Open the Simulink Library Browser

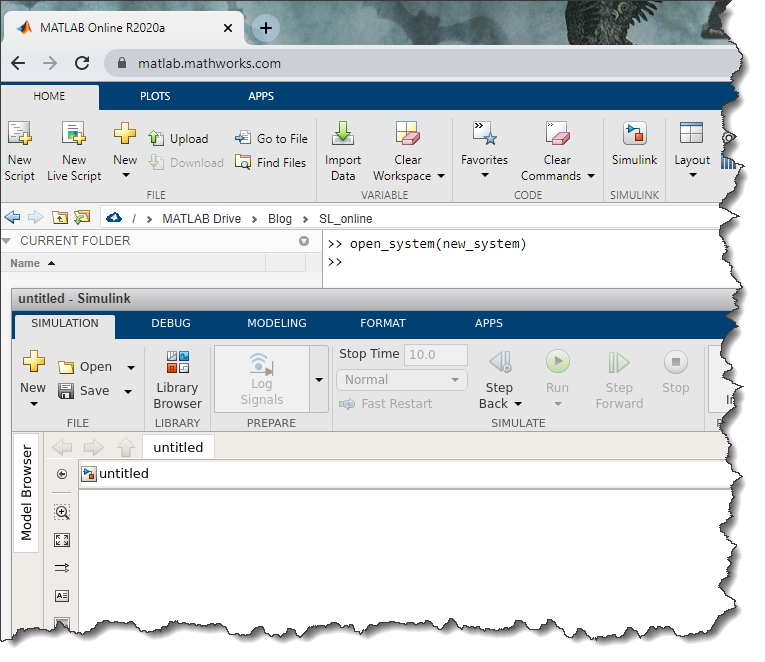pyautogui.click(x=177, y=379)
